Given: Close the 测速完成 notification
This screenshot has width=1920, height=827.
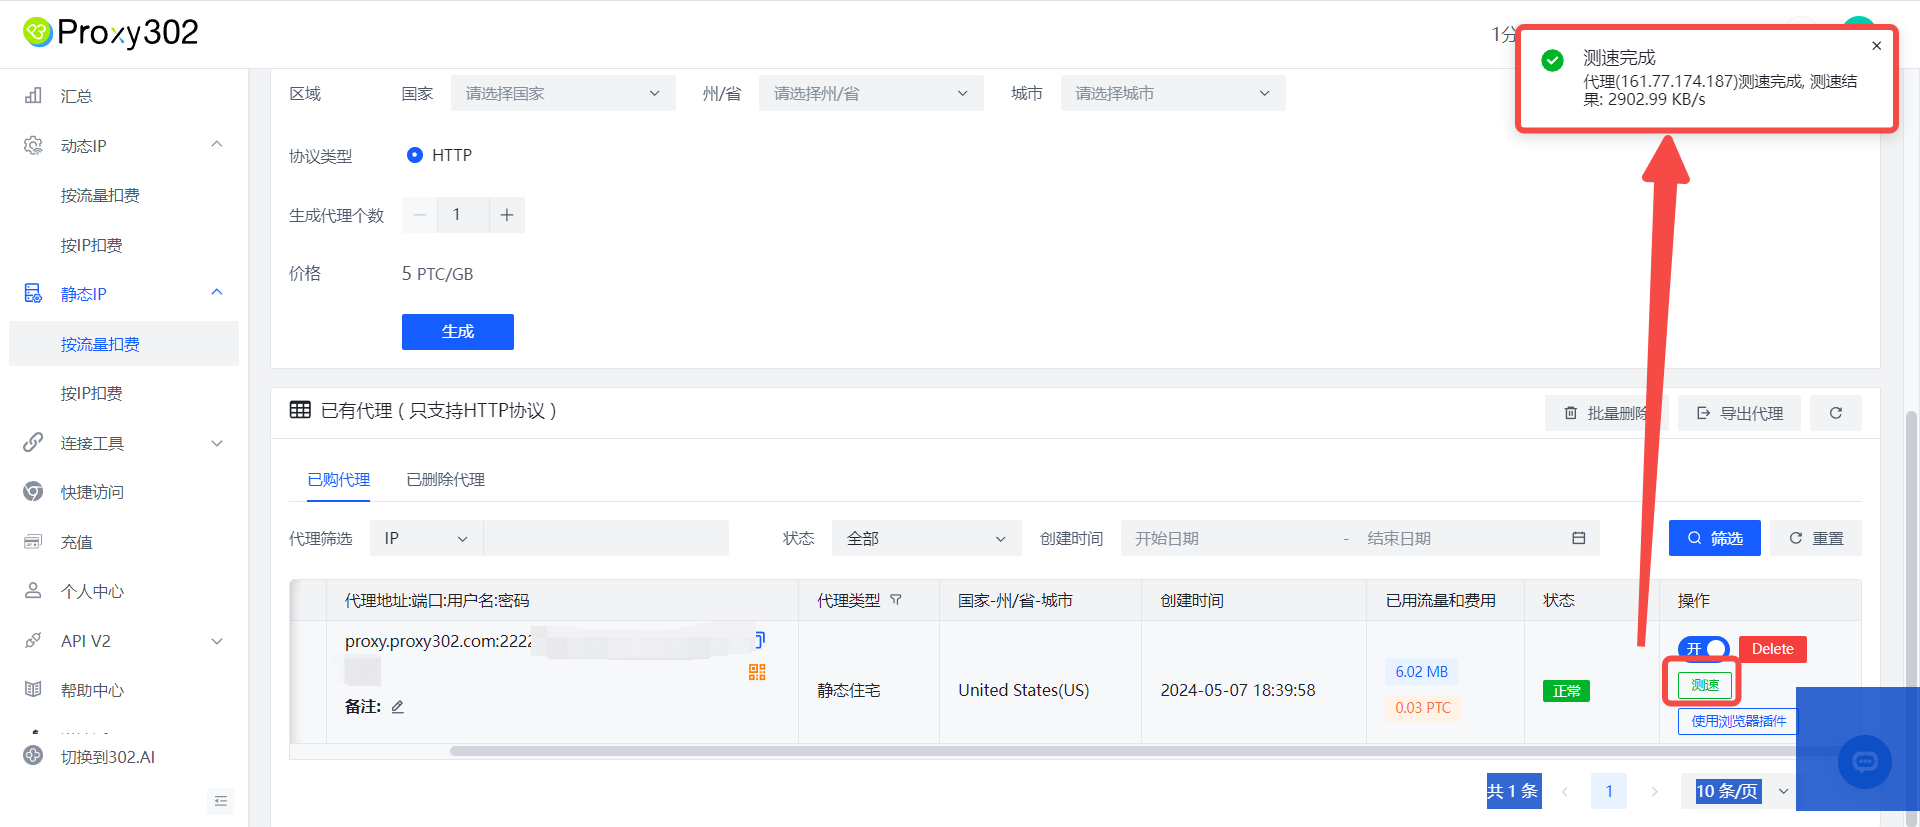Looking at the screenshot, I should point(1877,46).
